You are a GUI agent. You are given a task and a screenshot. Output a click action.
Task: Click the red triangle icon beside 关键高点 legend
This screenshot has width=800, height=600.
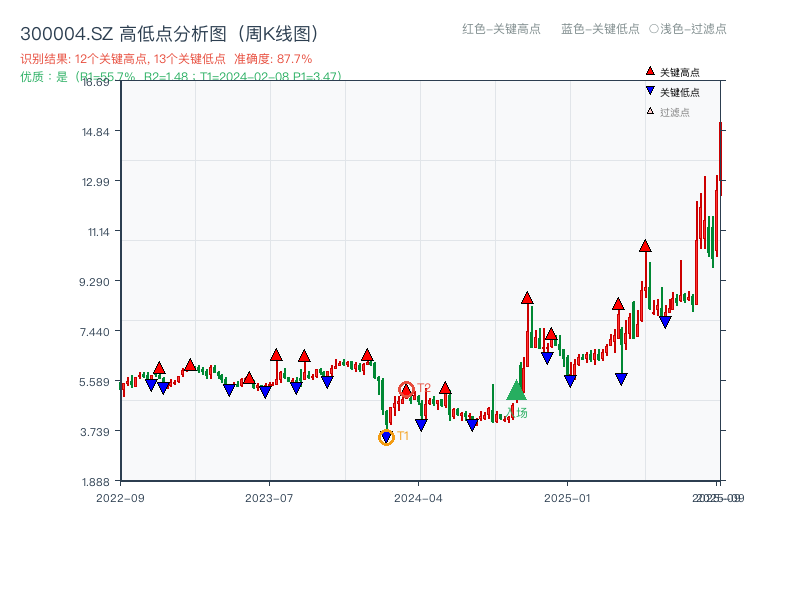650,71
